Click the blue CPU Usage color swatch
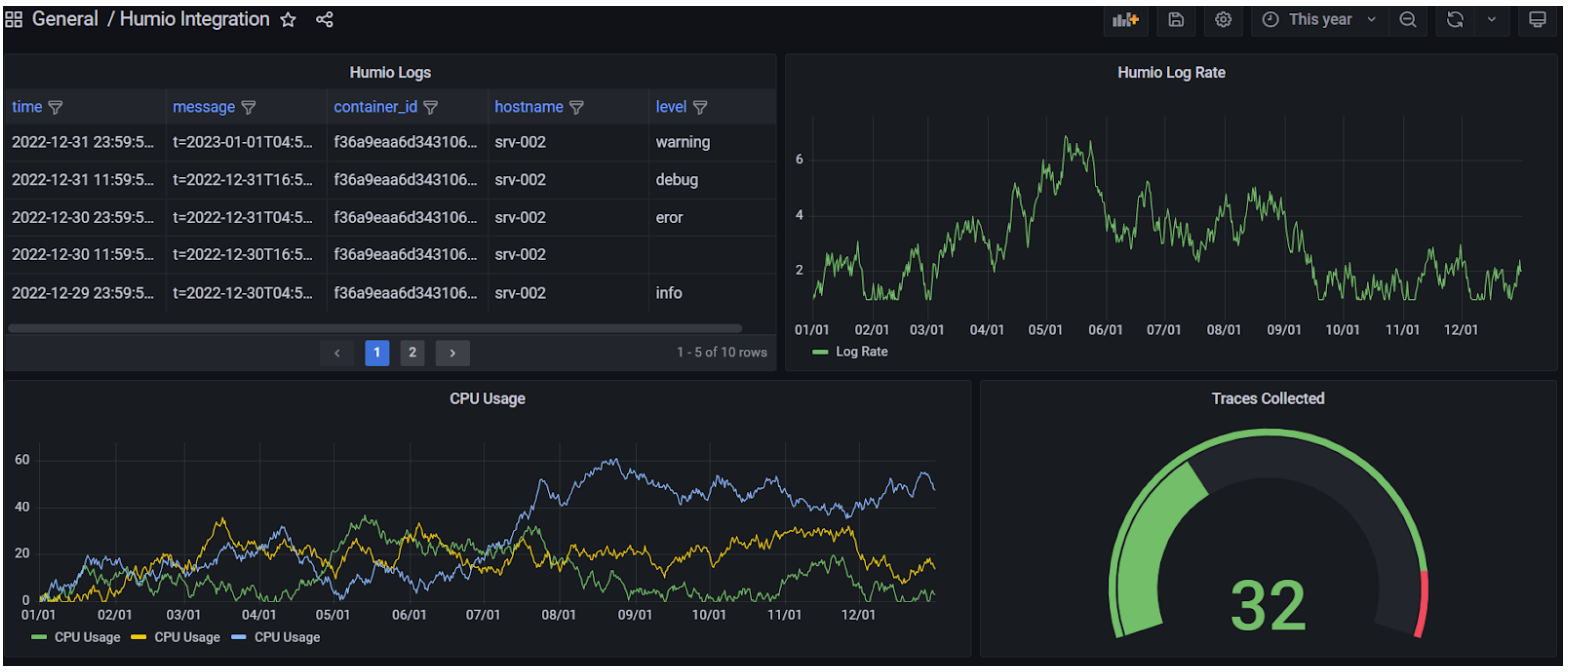The height and width of the screenshot is (672, 1576). click(238, 637)
